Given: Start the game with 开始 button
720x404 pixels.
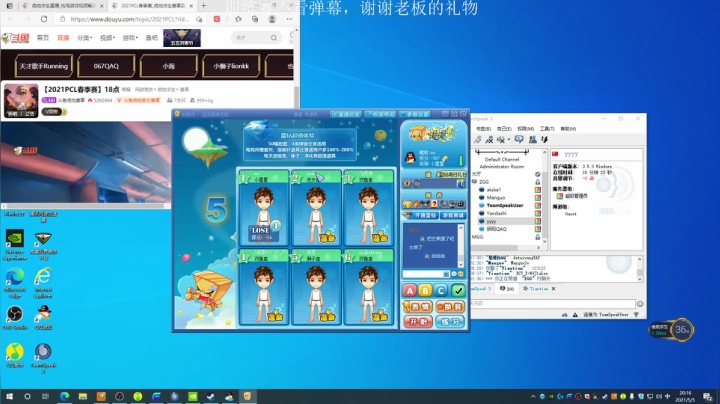Looking at the screenshot, I should pos(417,322).
